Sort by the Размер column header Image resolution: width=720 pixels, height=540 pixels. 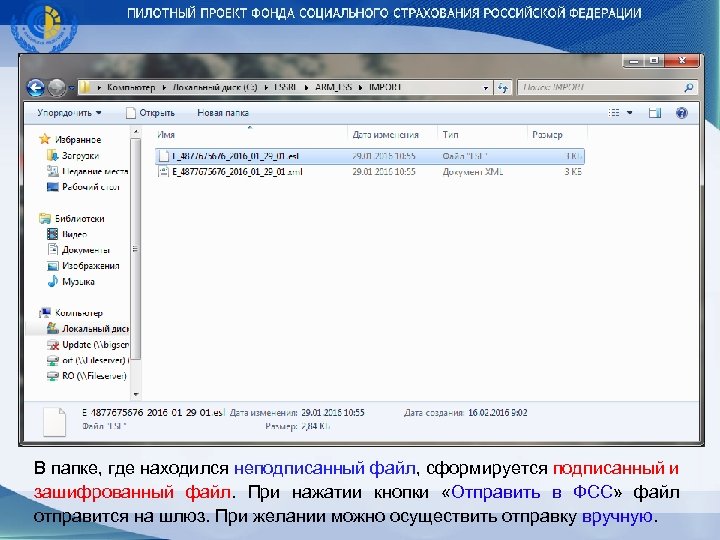pos(557,135)
